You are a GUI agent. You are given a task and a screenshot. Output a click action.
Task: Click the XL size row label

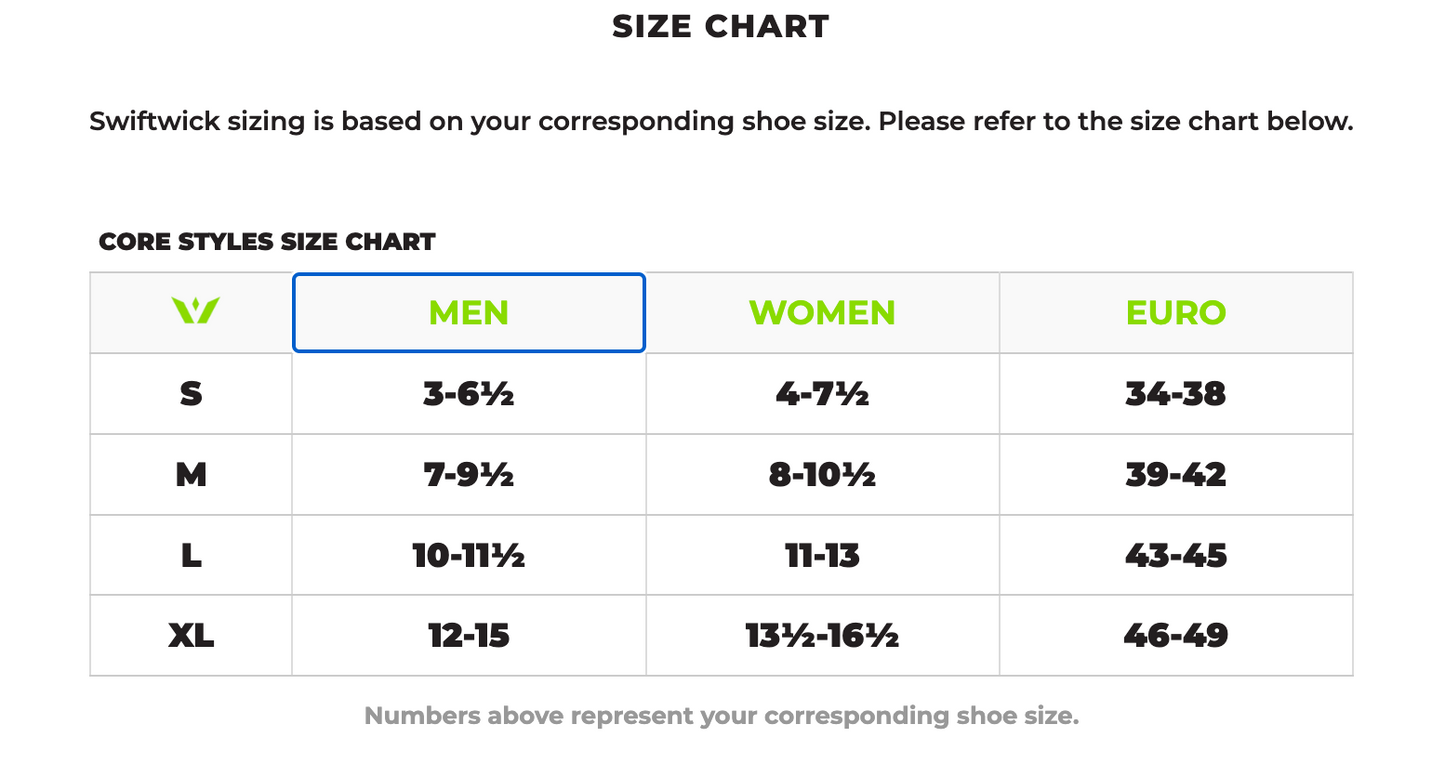(x=191, y=635)
